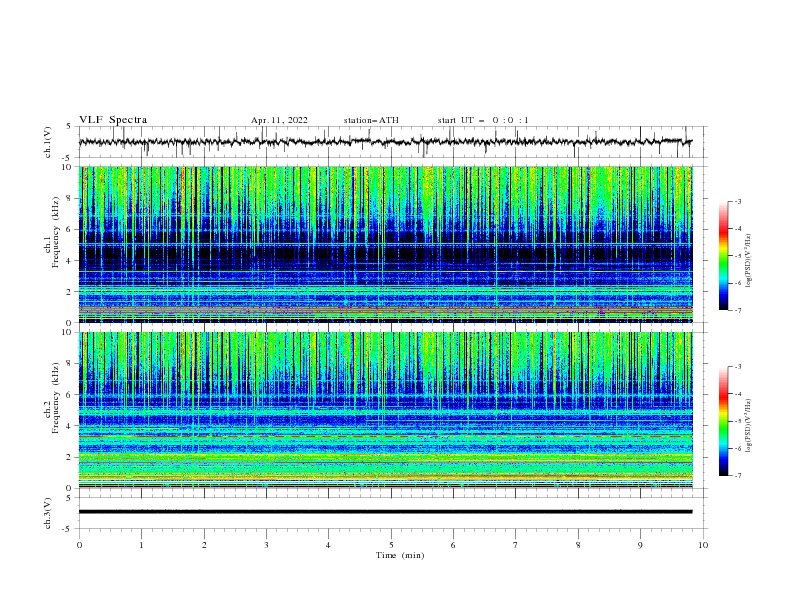The height and width of the screenshot is (612, 792).
Task: Click the ch.1(V) axis tick label "5"
Action: point(69,126)
